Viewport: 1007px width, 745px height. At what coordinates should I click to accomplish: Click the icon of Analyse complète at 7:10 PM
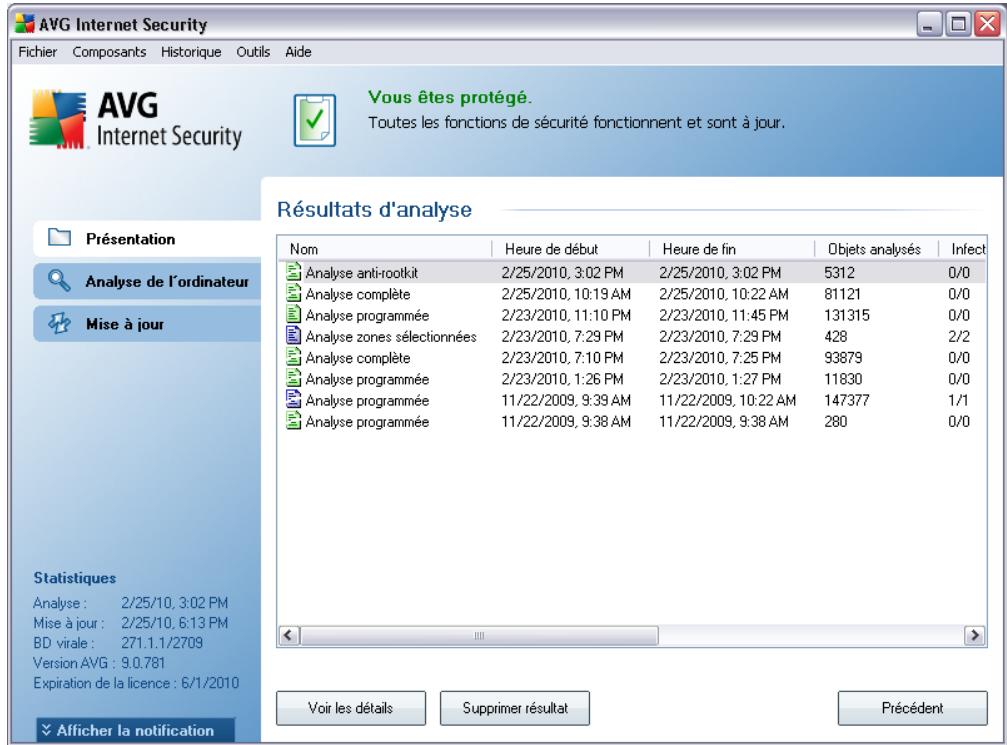pos(293,357)
